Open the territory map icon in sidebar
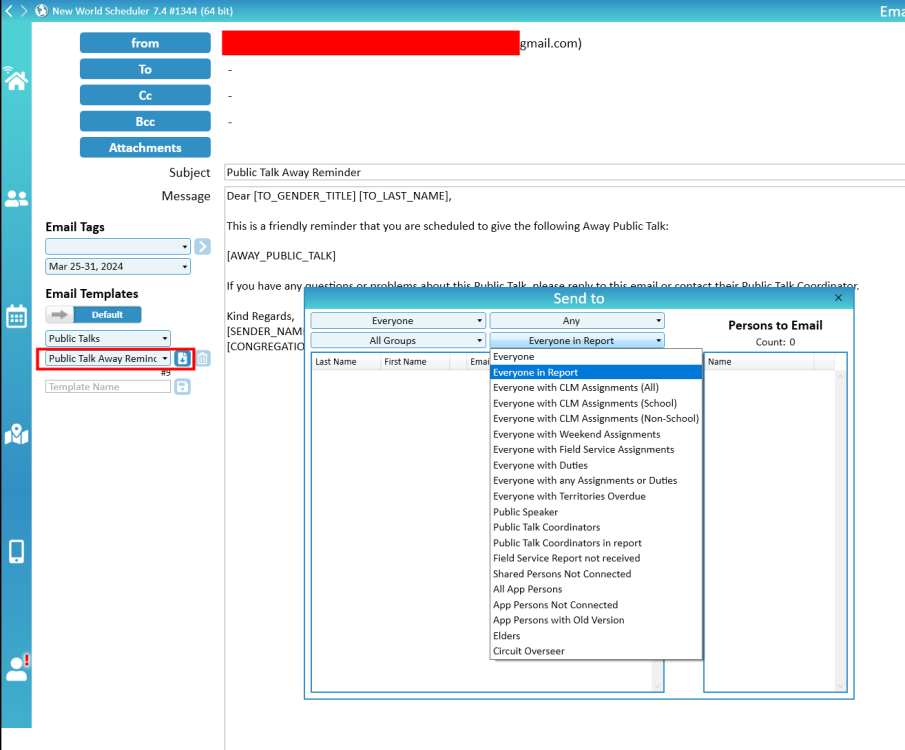 click(16, 434)
